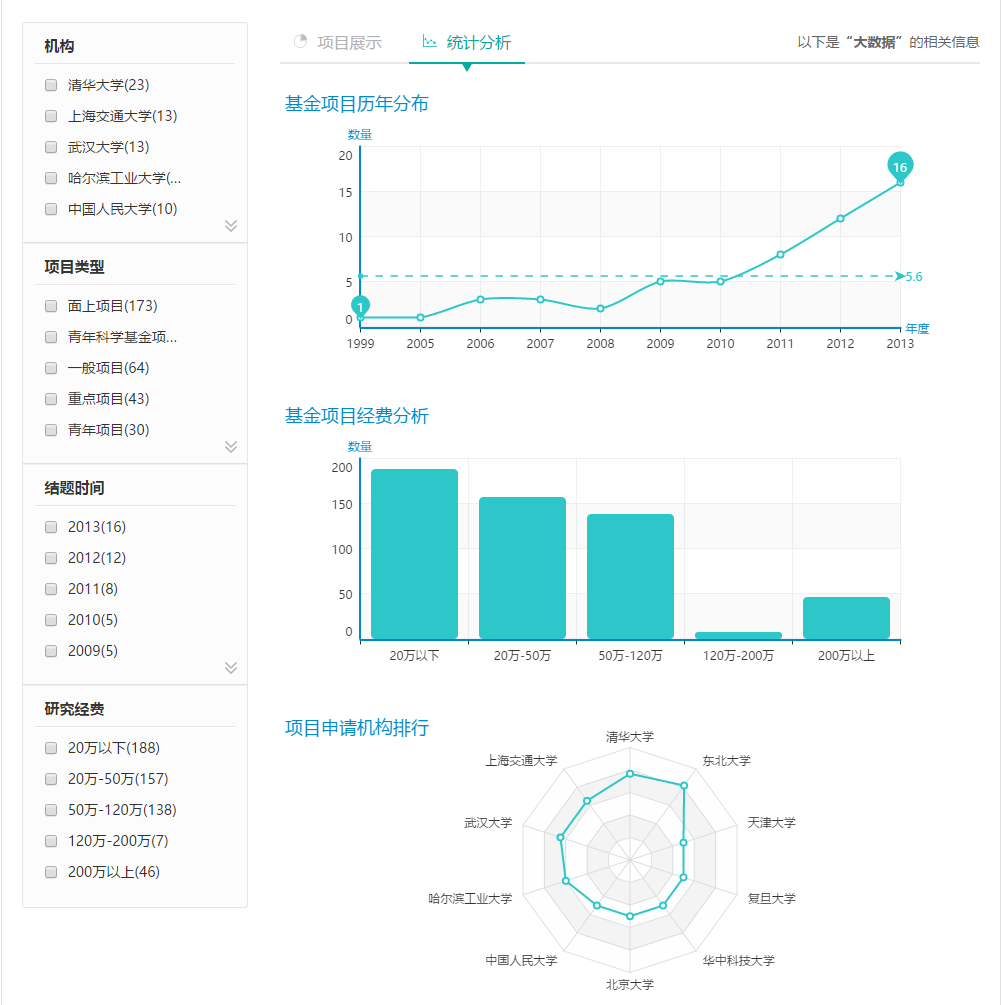Check the 清华大学(23) filter box
Viewport: 1001px width, 1005px height.
point(51,85)
